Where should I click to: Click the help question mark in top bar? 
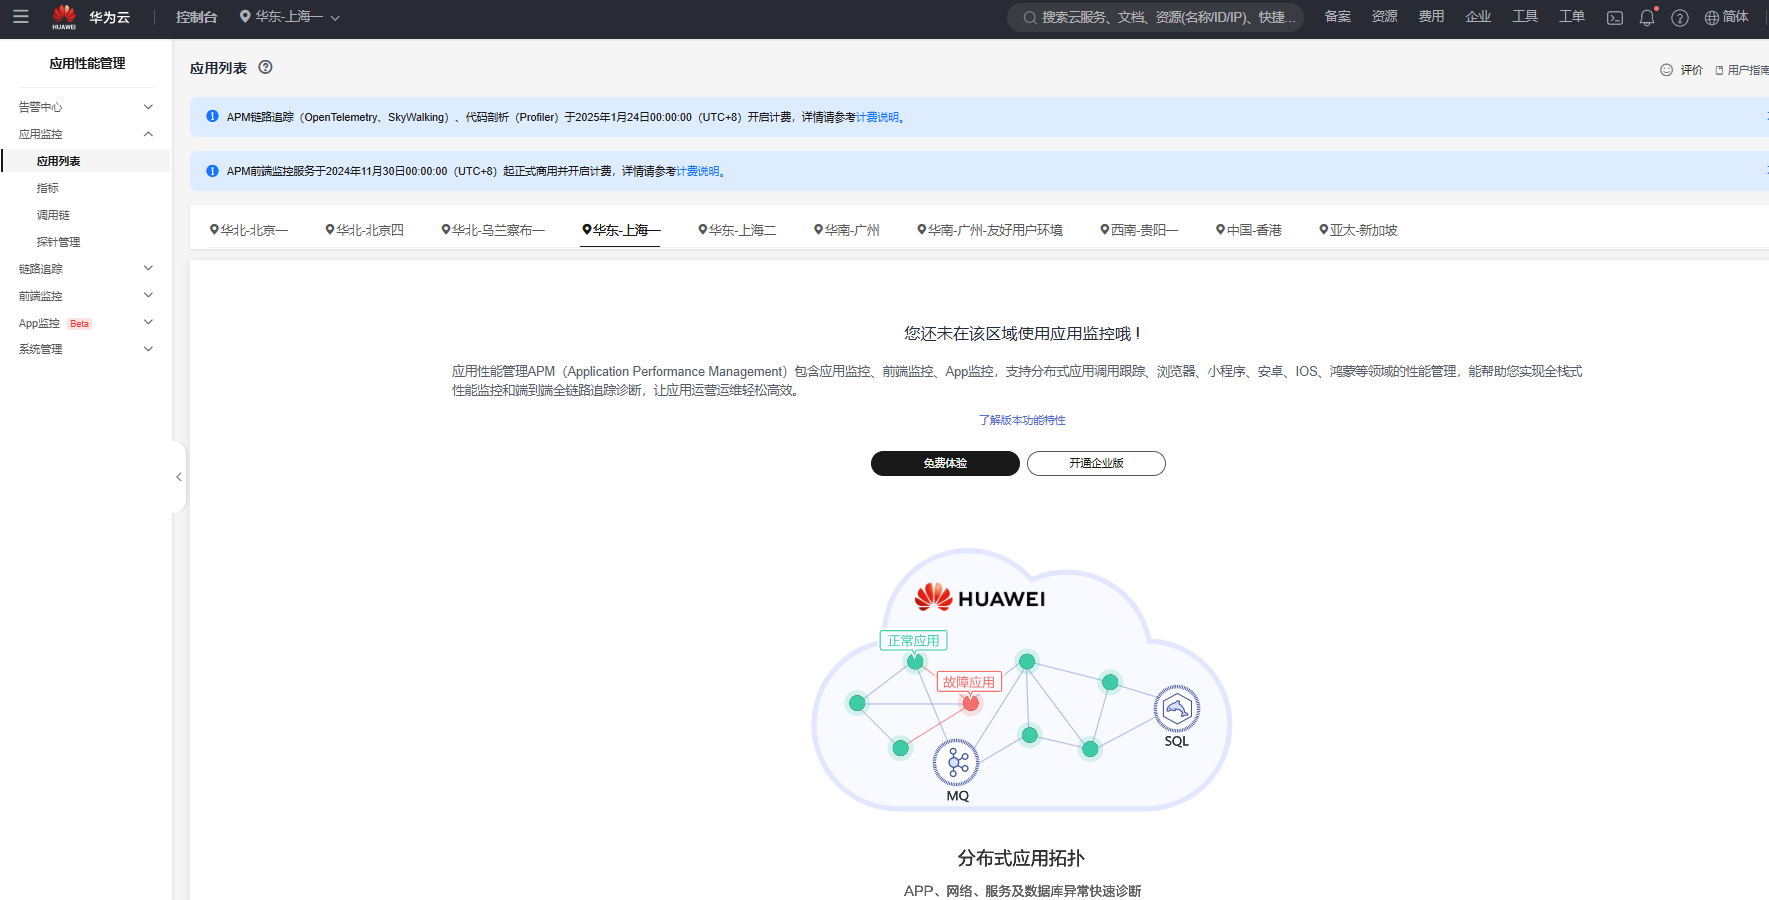point(1680,18)
